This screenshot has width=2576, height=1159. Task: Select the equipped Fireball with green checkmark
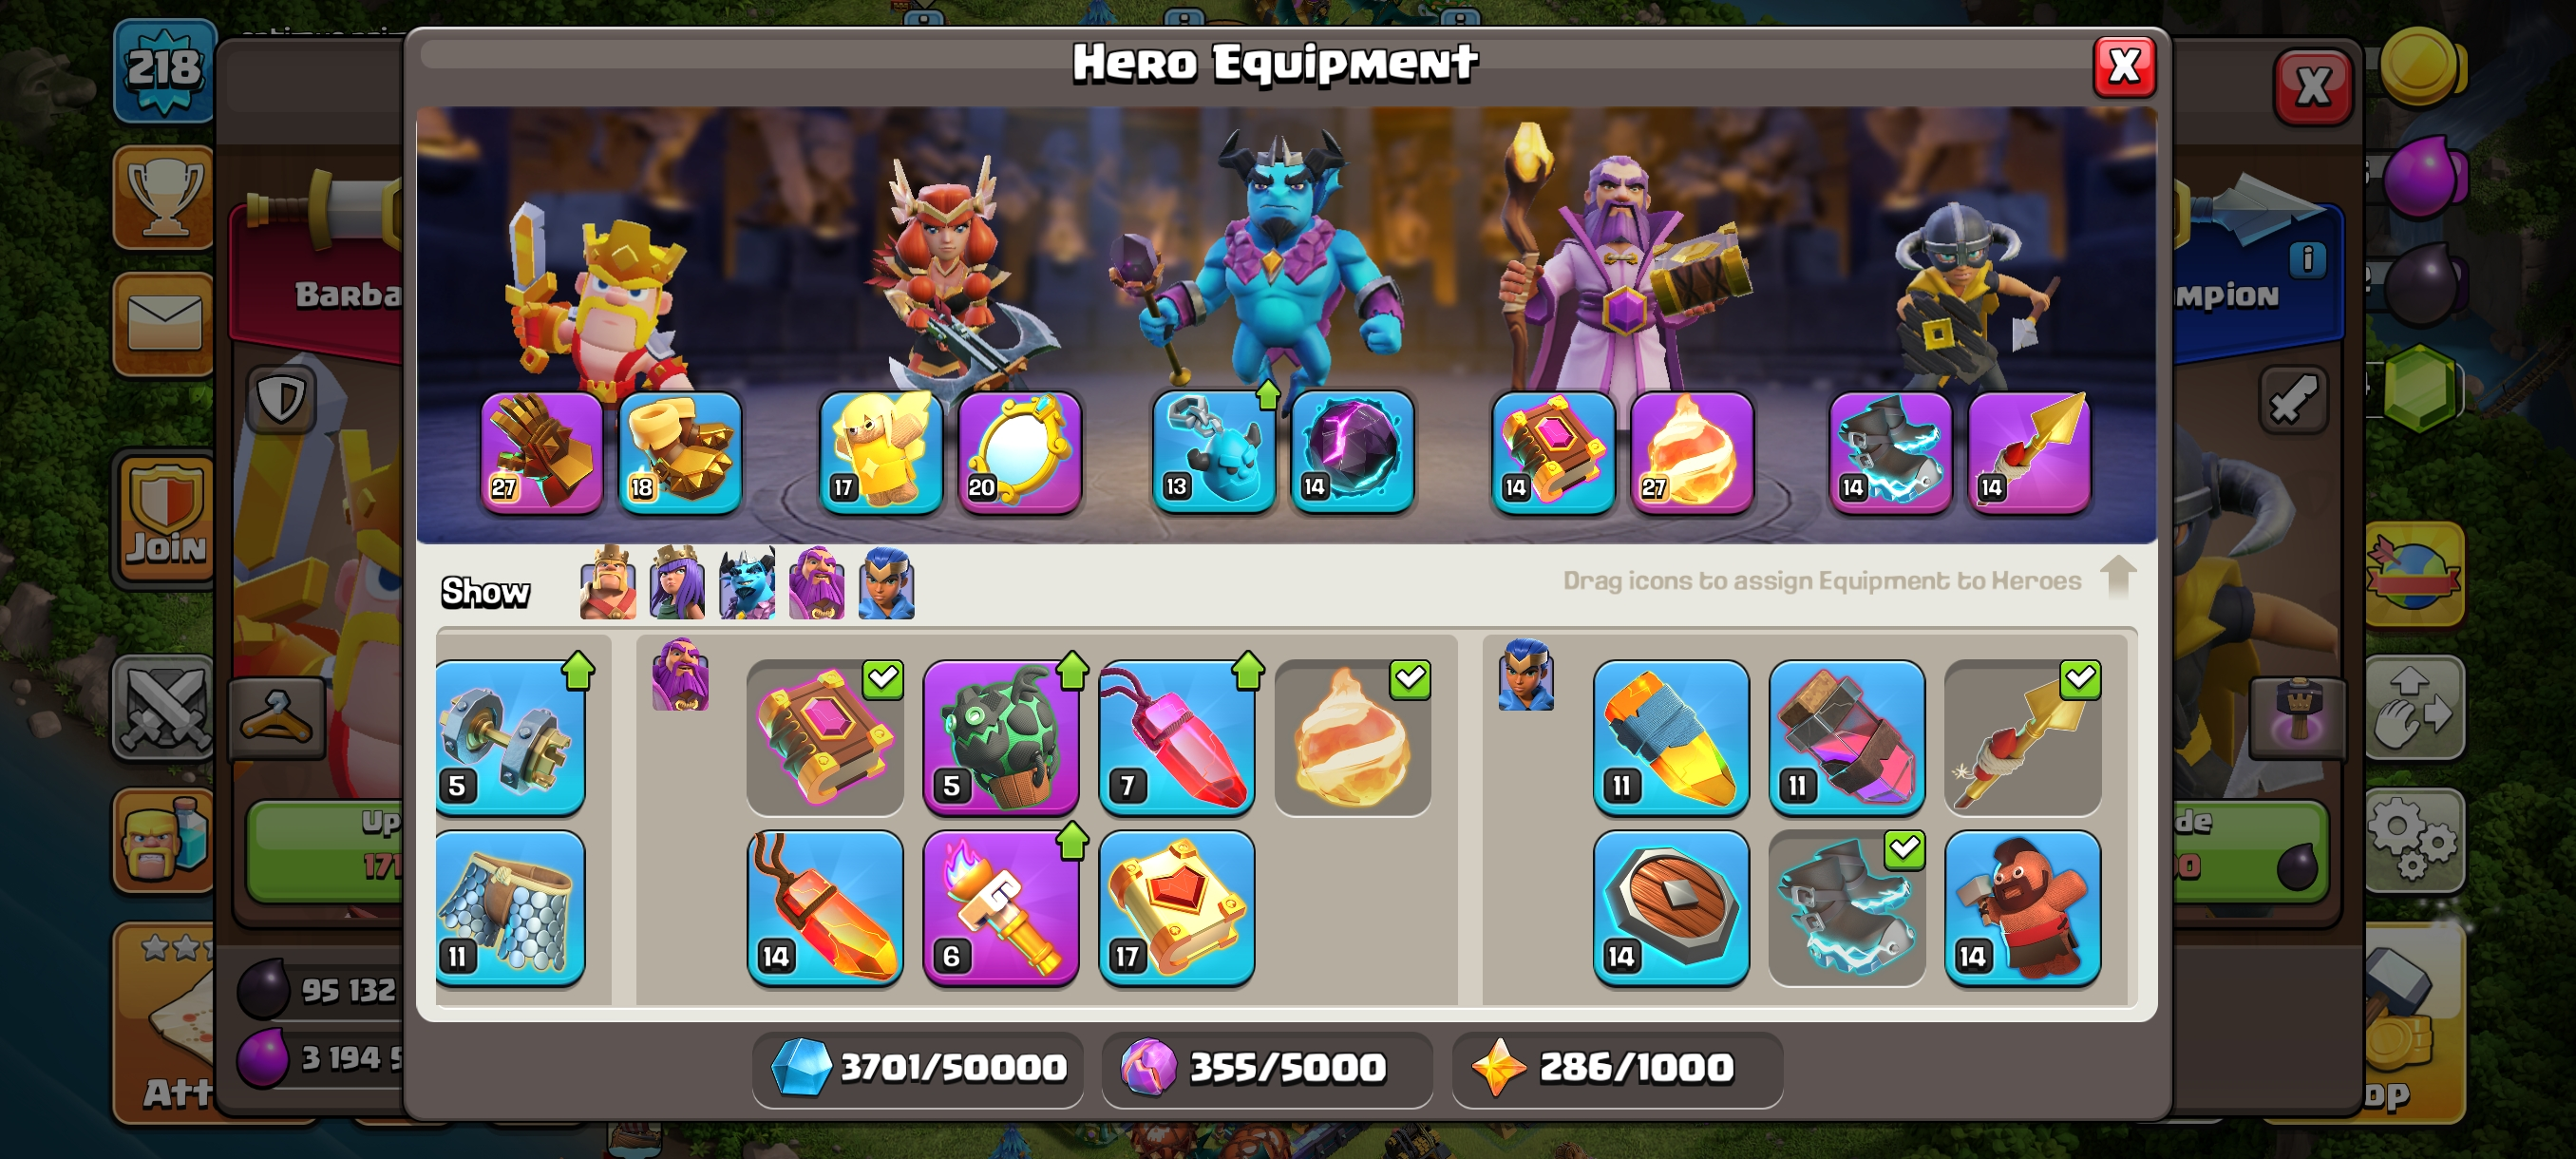pyautogui.click(x=1352, y=737)
